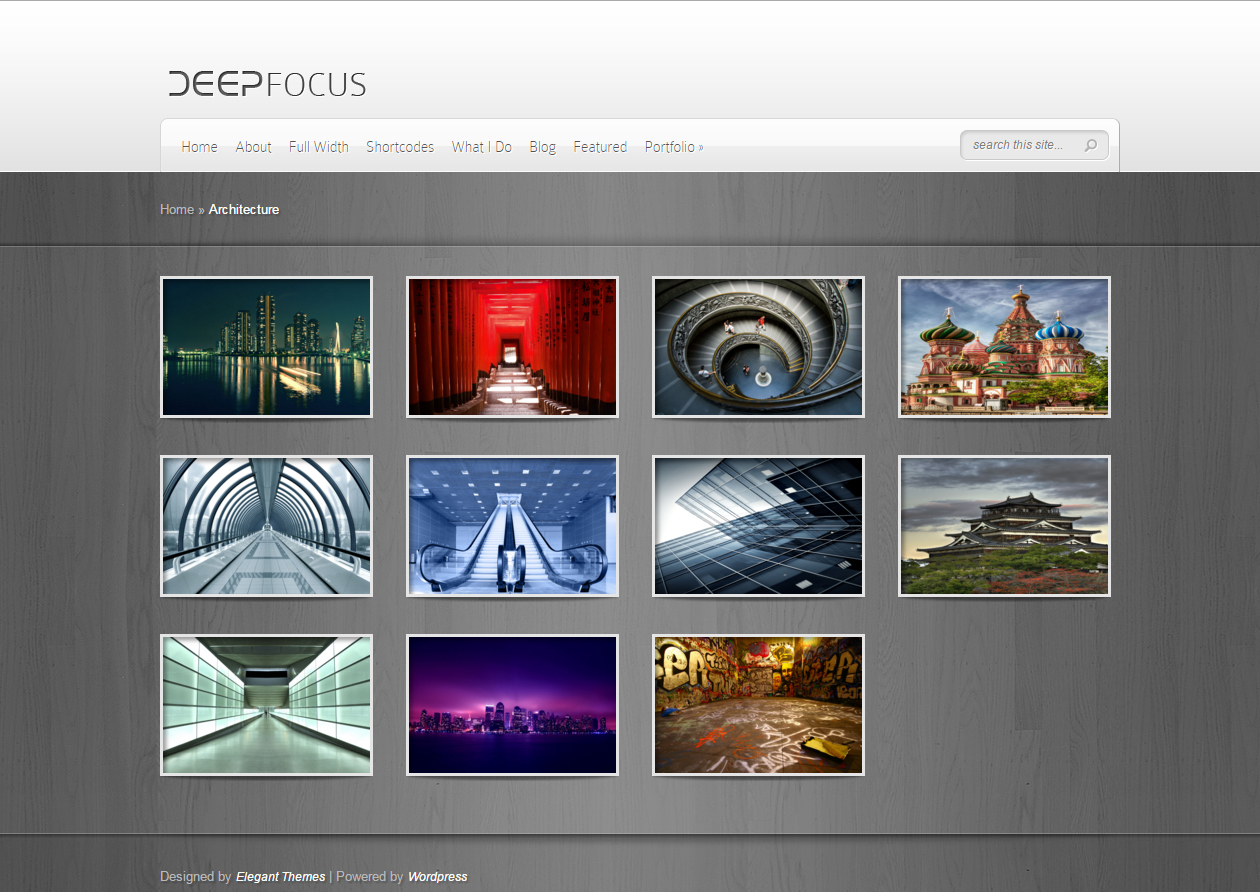Screen dimensions: 1260x892
Task: Open the St Basil's Cathedral thumbnail
Action: pyautogui.click(x=1004, y=347)
